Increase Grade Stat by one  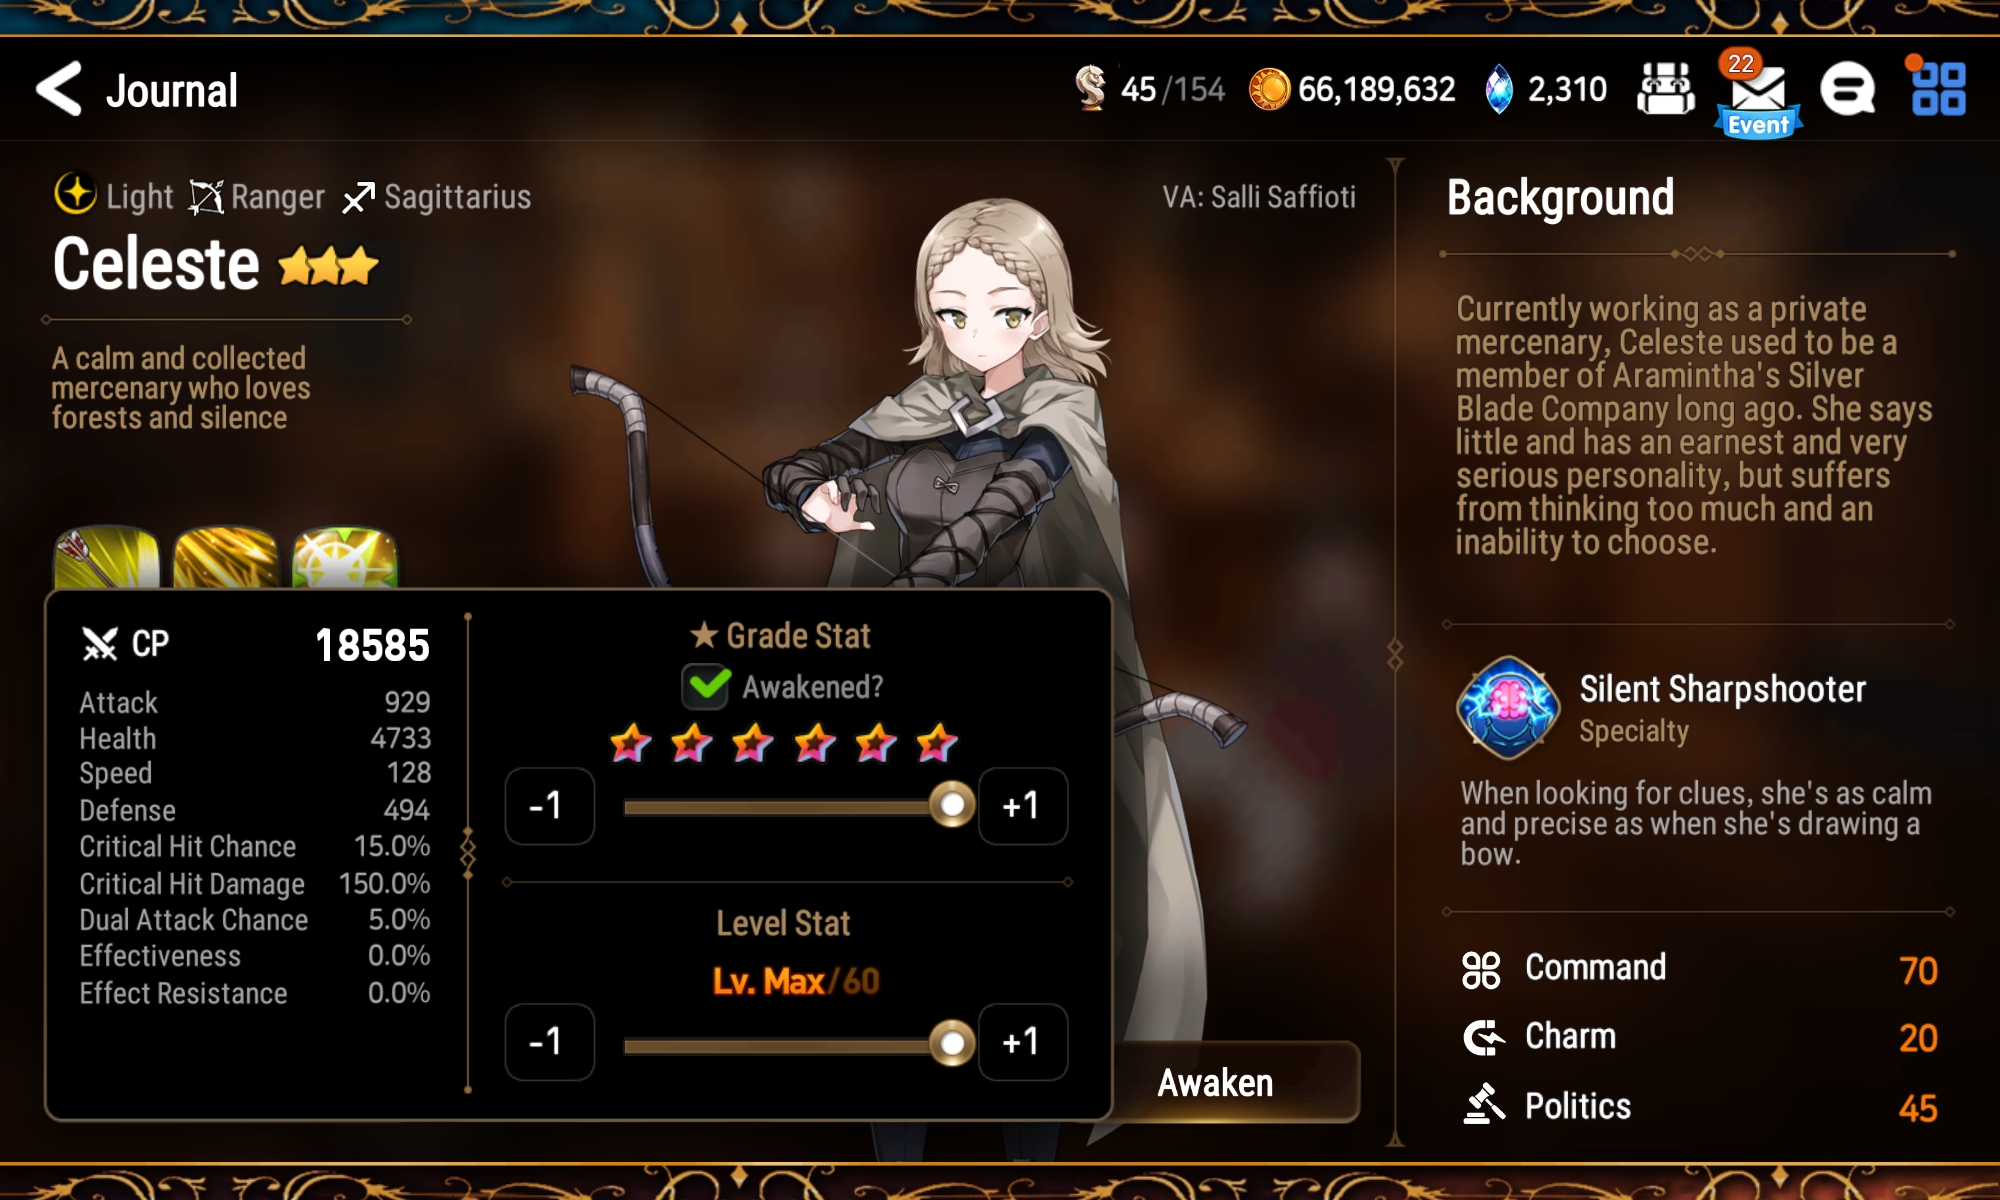pos(1022,806)
